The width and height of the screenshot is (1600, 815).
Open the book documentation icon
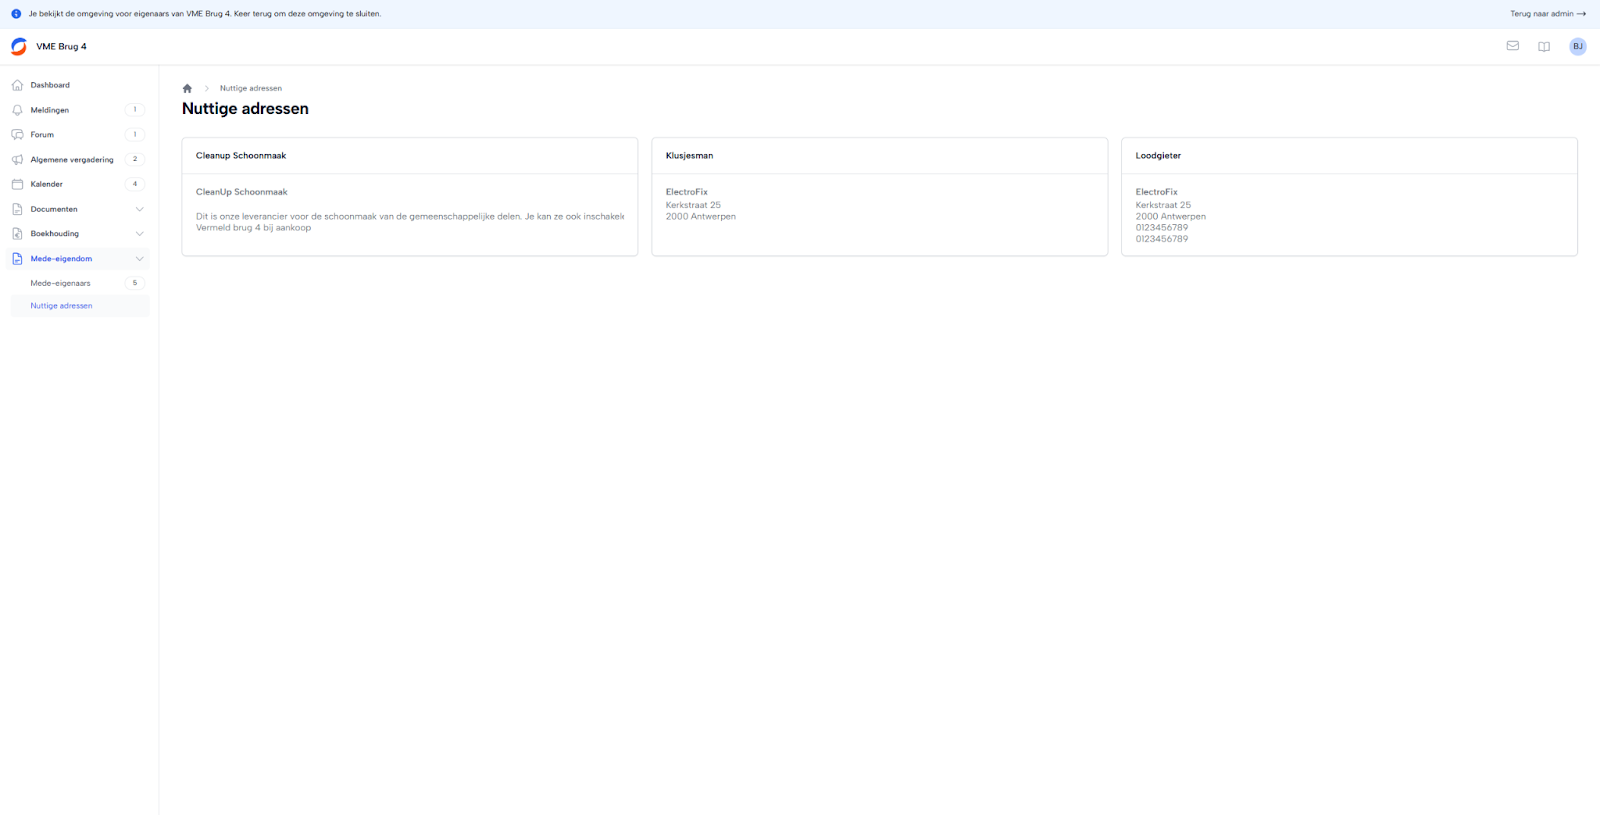coord(1544,47)
